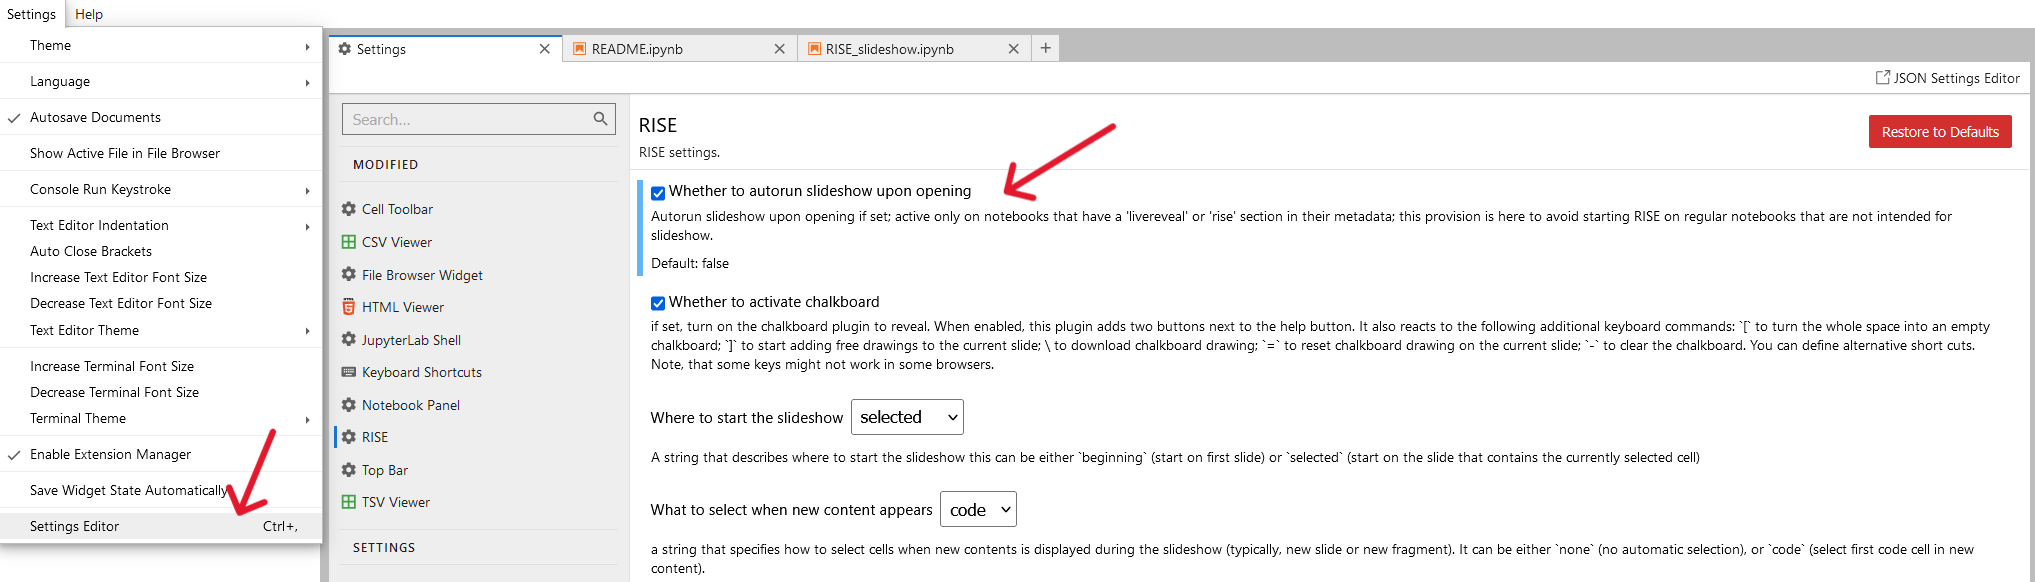
Task: Disable the activate chalkboard checkbox
Action: click(x=658, y=303)
